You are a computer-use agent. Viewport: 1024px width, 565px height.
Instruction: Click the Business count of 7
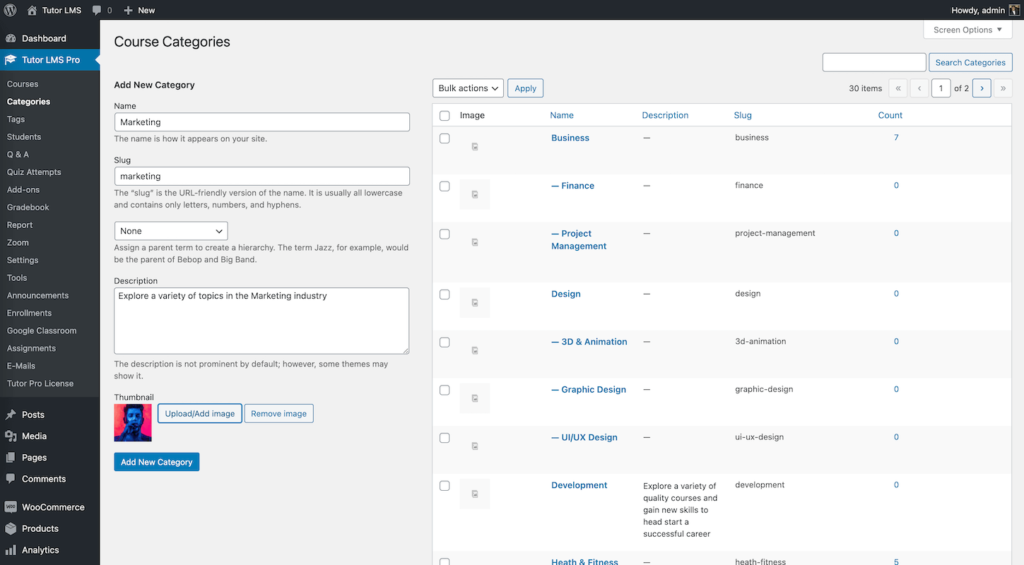(x=896, y=137)
